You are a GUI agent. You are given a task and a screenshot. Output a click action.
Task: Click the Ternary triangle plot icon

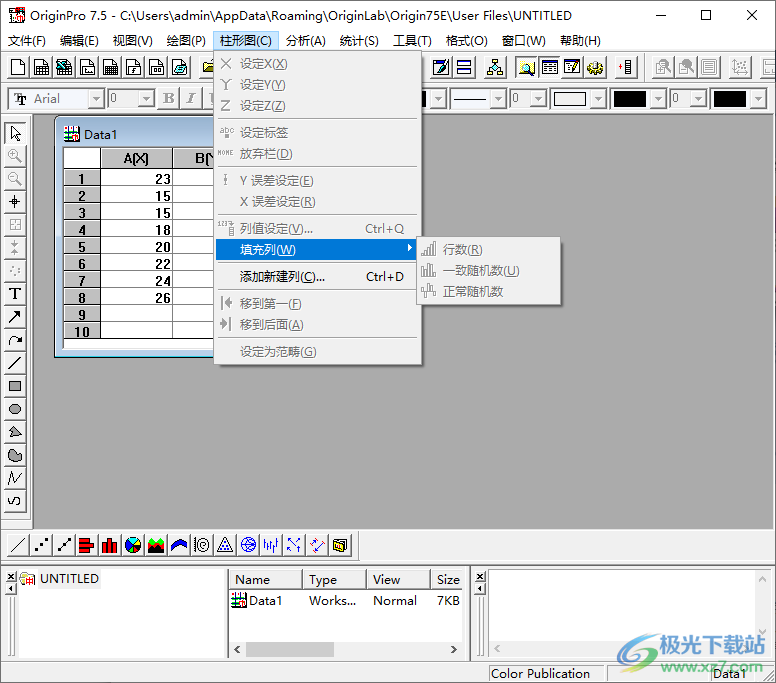click(225, 545)
